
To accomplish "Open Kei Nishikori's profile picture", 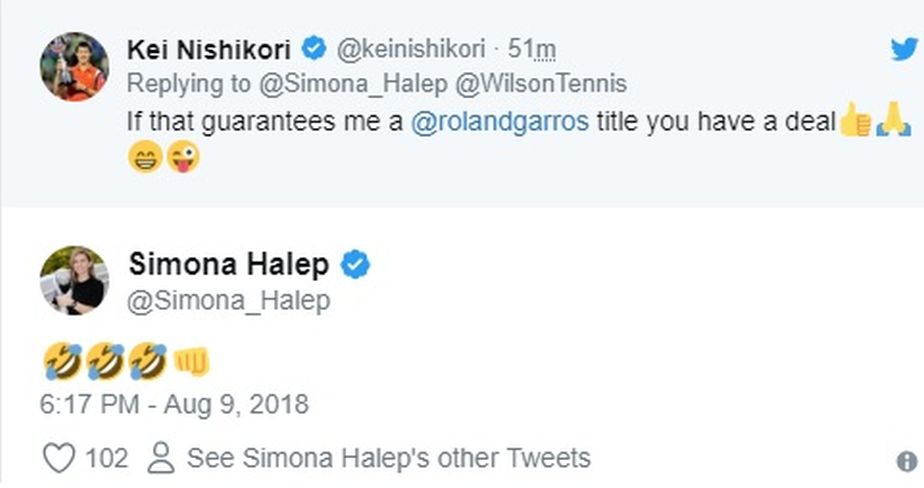I will pos(74,66).
